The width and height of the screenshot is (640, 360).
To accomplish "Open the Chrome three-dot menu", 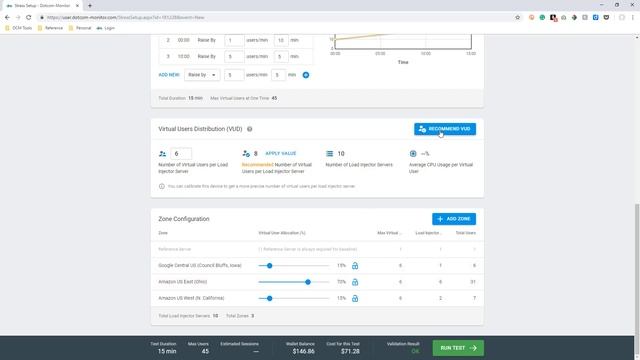I will tap(633, 18).
